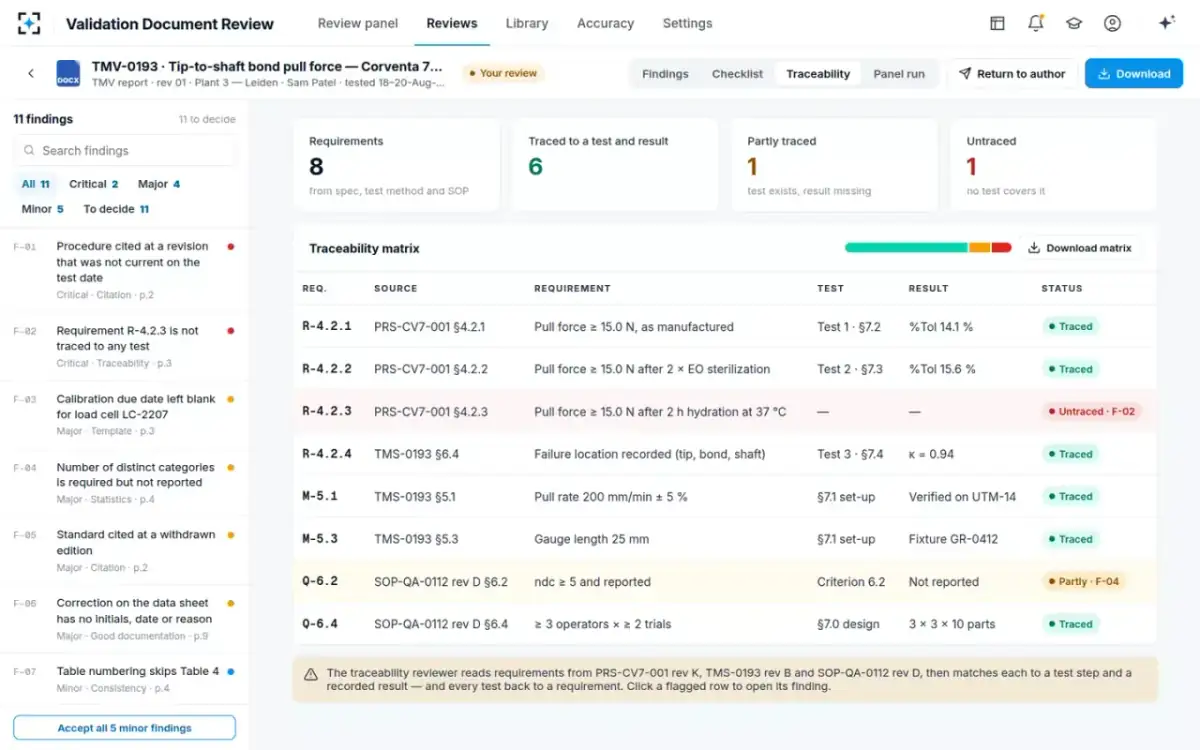1200x750 pixels.
Task: Click the blue Download button
Action: (x=1134, y=74)
